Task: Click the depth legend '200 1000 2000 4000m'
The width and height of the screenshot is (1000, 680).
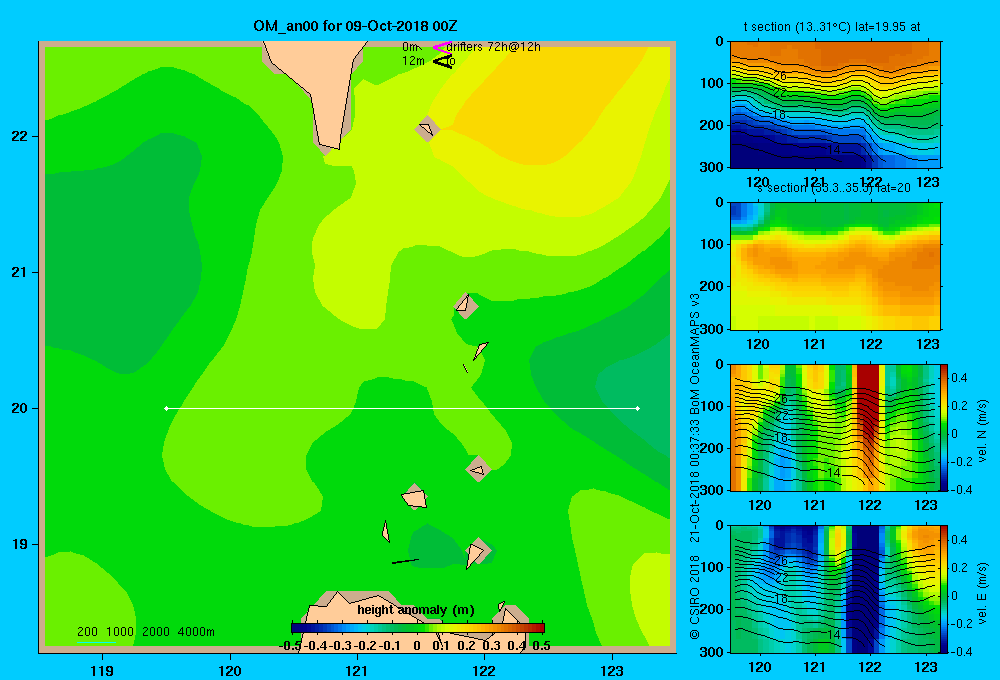Action: [146, 632]
